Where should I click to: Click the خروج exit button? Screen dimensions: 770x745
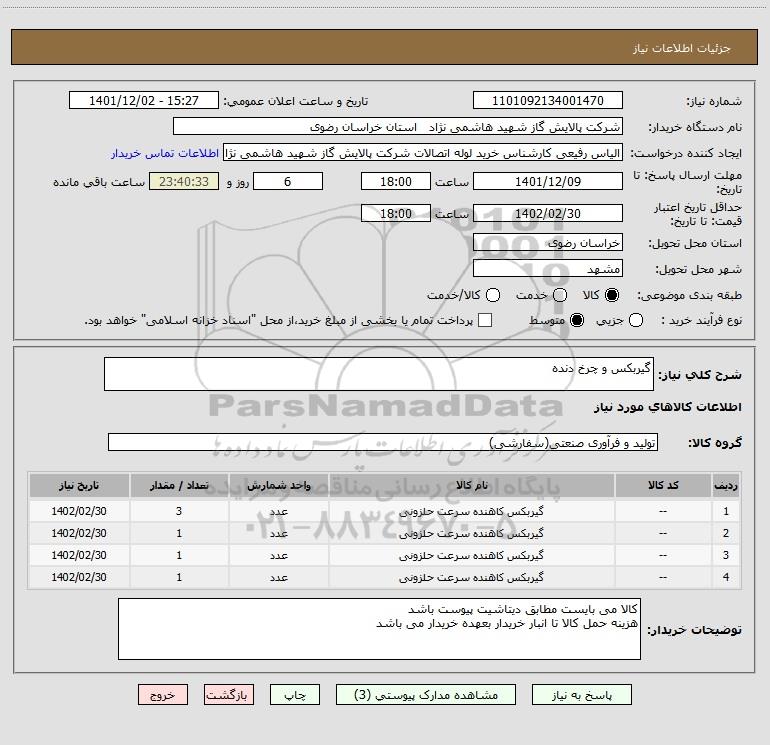(163, 695)
